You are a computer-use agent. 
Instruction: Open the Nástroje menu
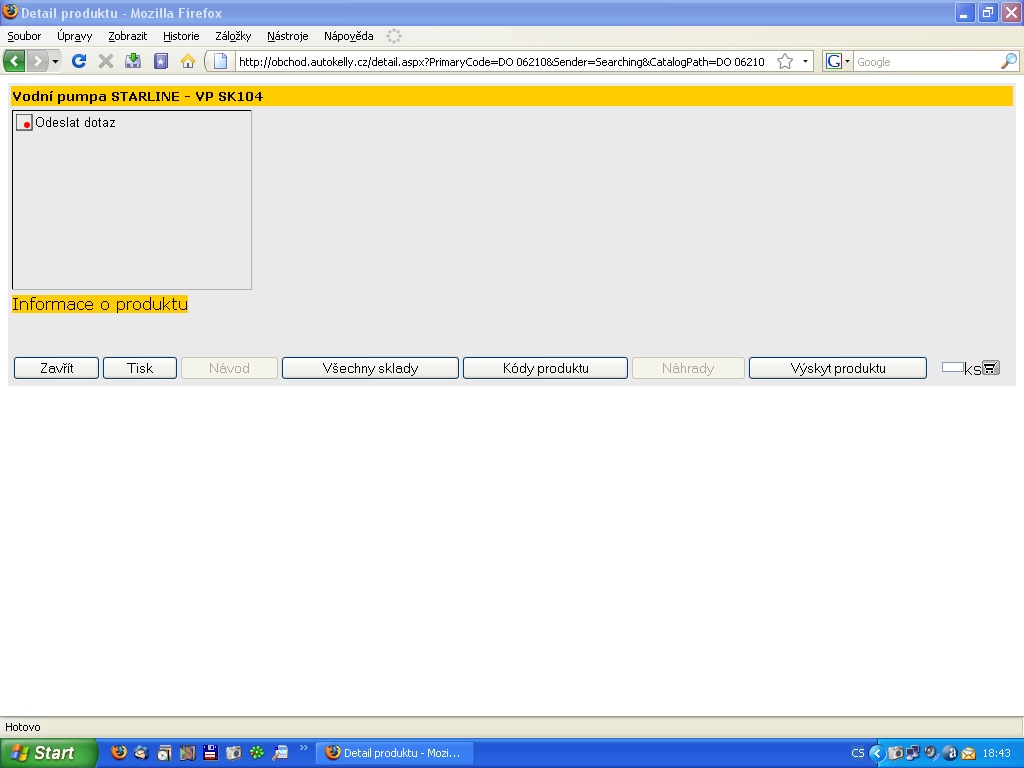(x=287, y=36)
